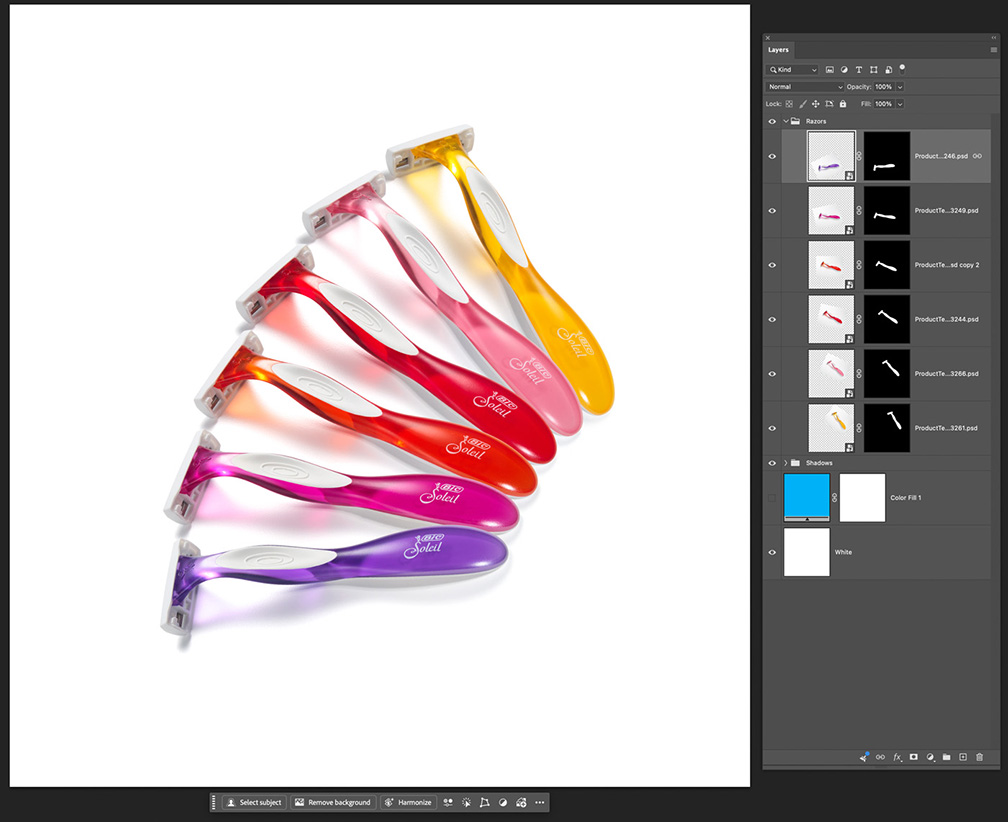Select the purple razor smart object thumbnail
Viewport: 1008px width, 822px height.
tap(831, 156)
